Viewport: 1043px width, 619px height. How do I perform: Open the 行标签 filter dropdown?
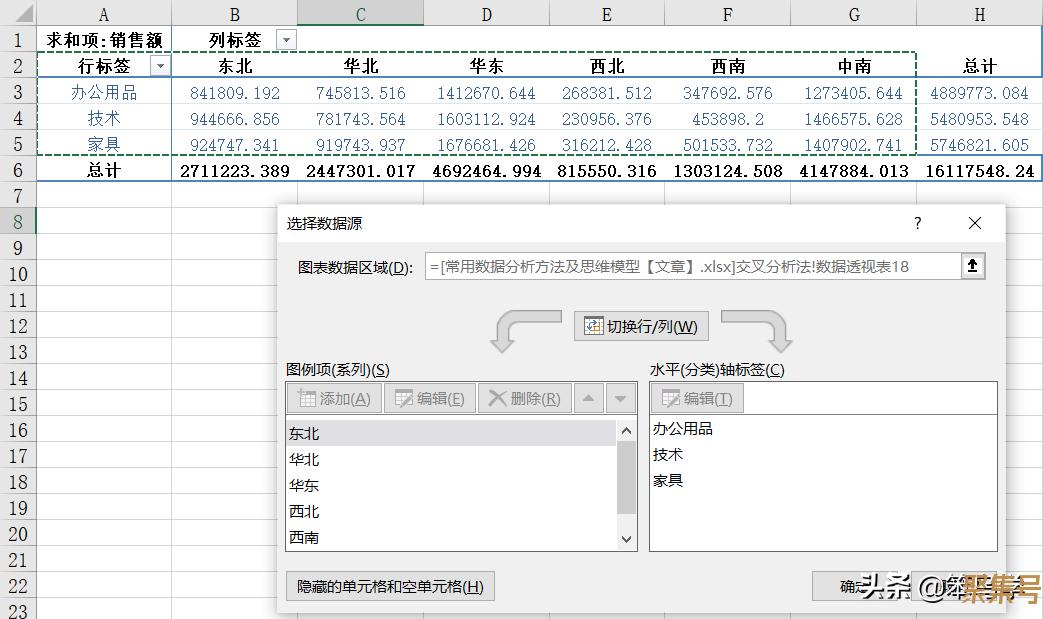click(x=160, y=66)
